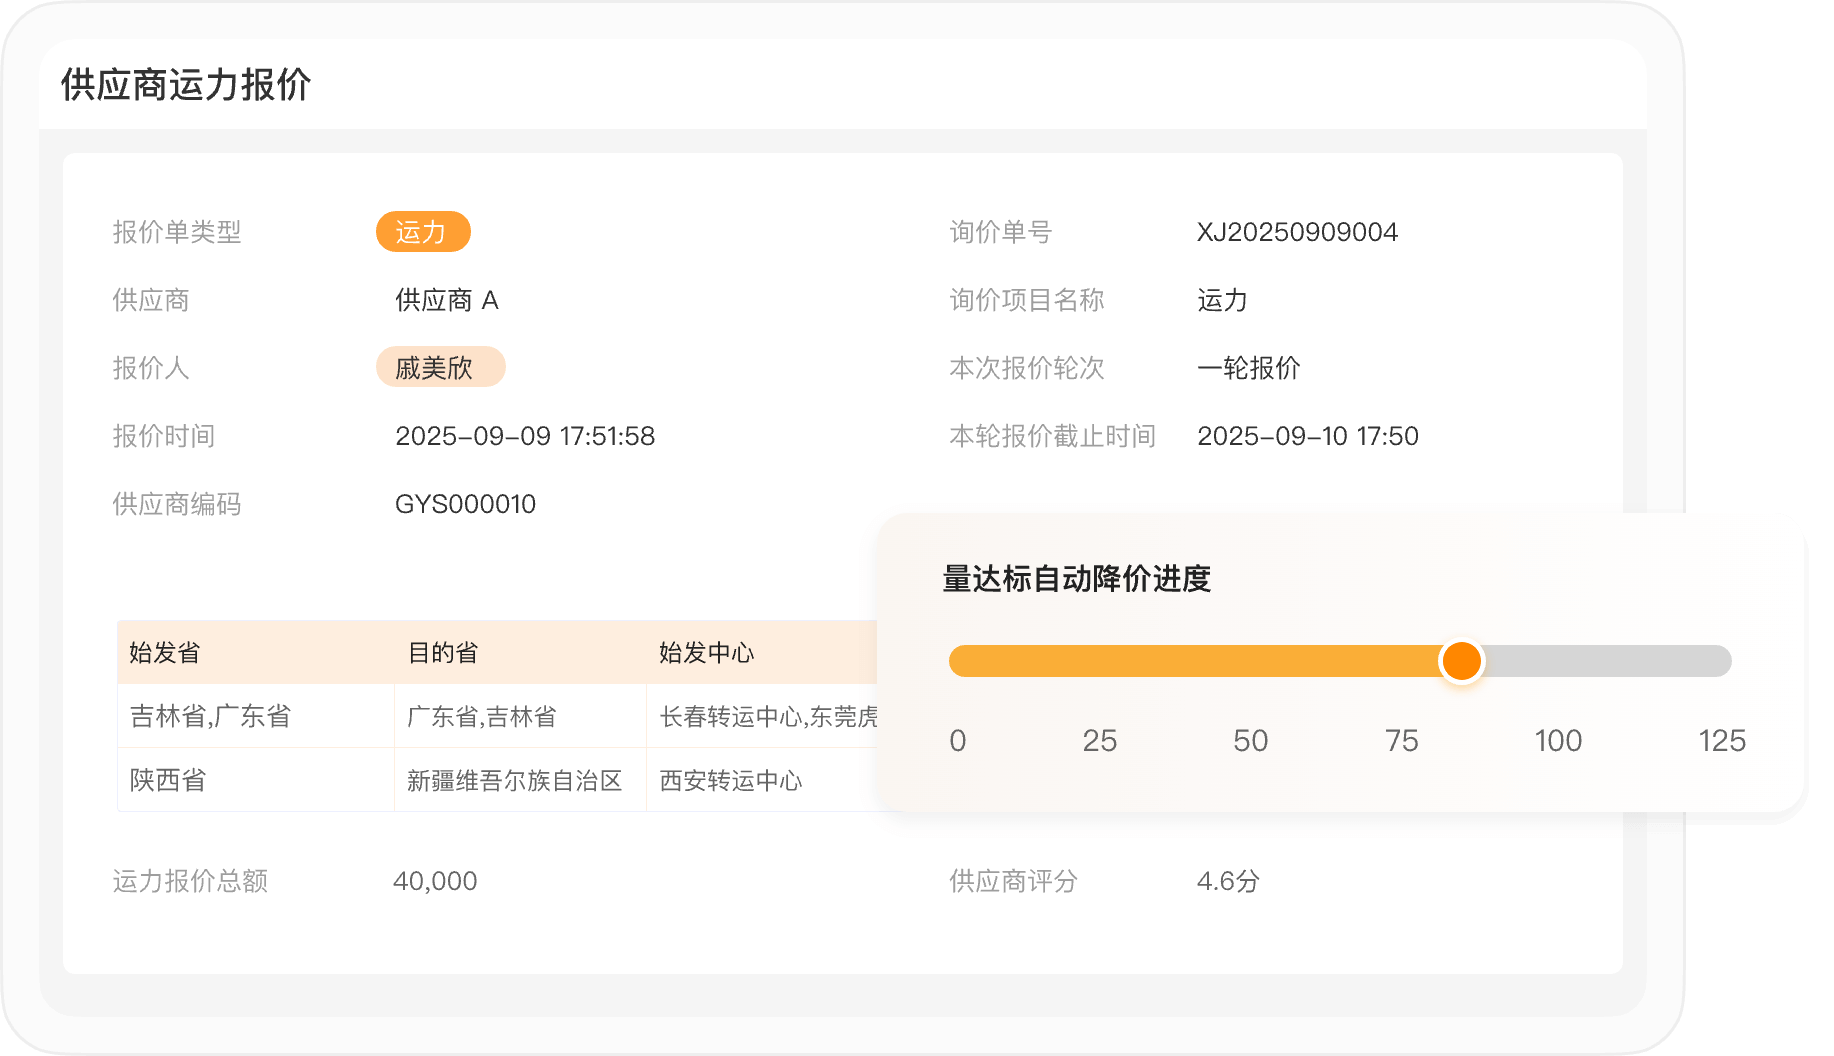Click inquiry number XJ20250909004
Viewport: 1834px width, 1056px height.
coord(1297,232)
